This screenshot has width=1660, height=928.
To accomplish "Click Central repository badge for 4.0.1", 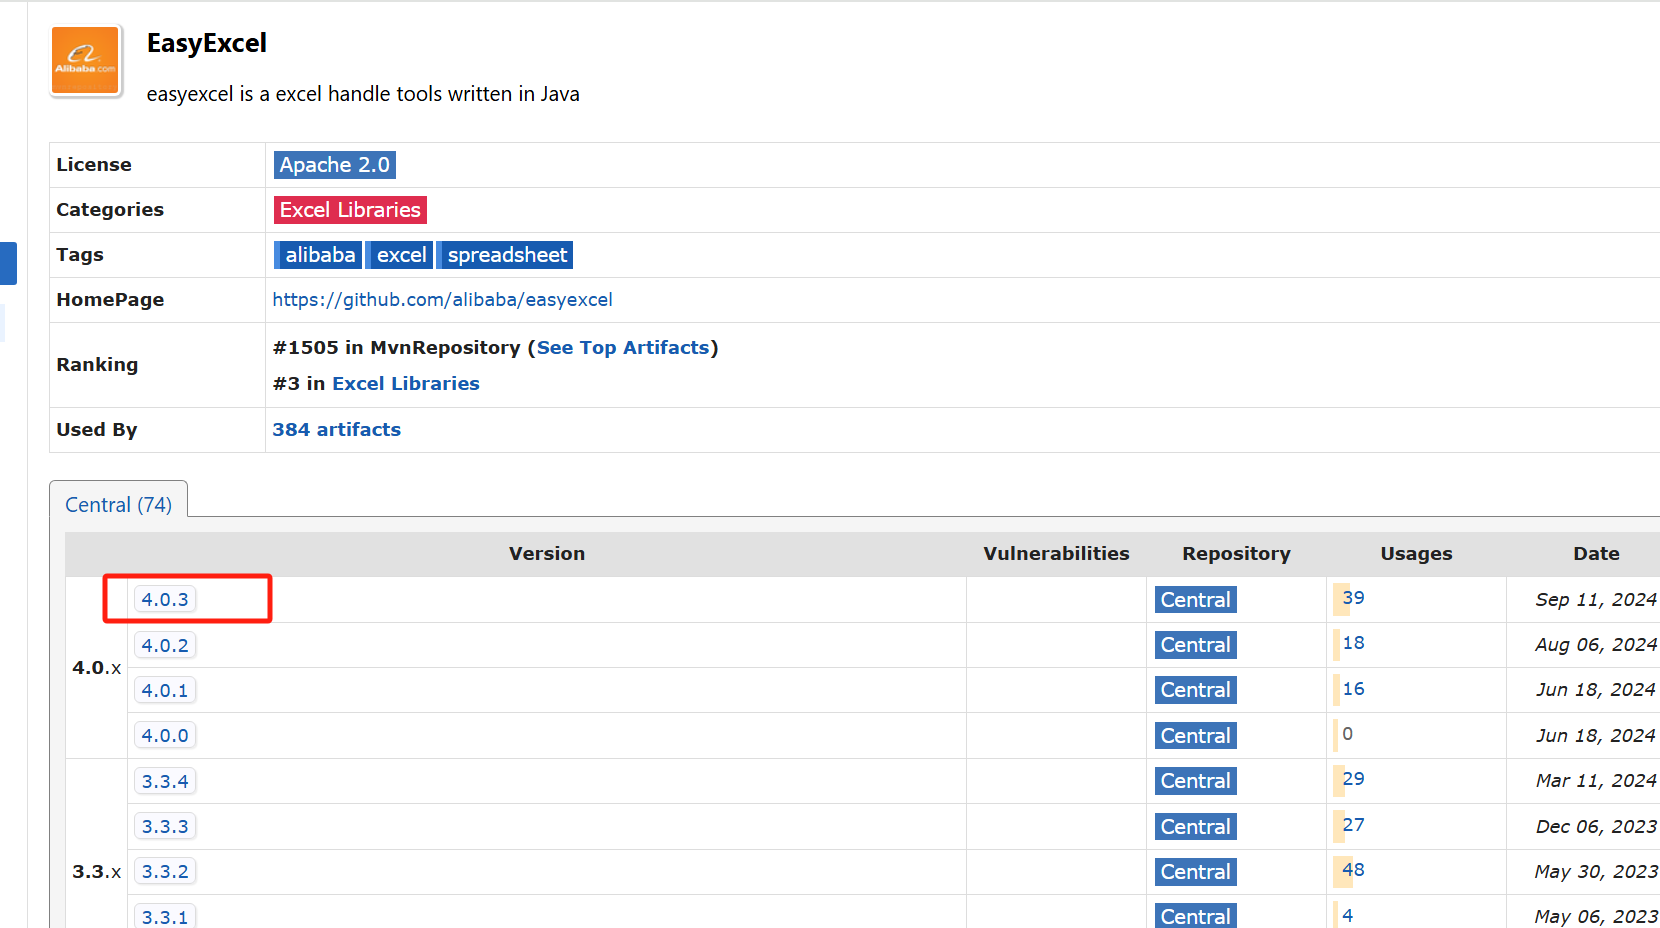I will tap(1196, 690).
